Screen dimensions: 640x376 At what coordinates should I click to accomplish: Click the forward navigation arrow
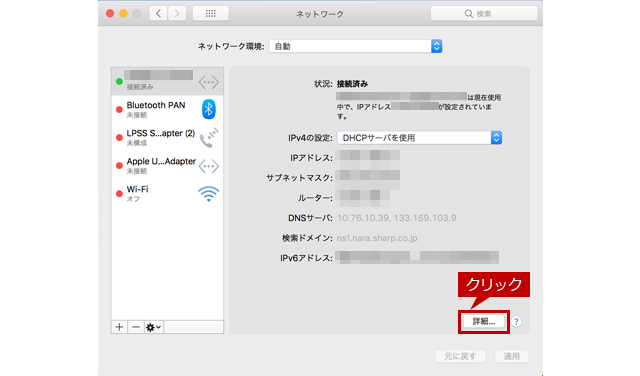177,14
